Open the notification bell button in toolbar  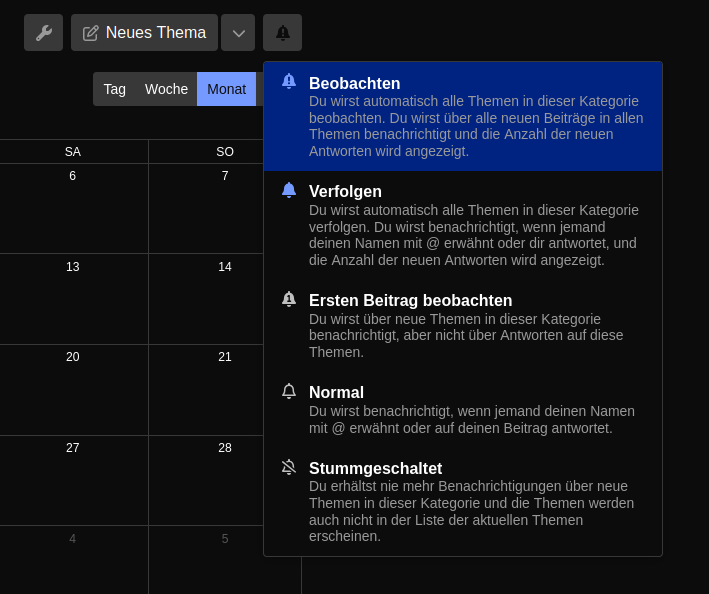[282, 33]
